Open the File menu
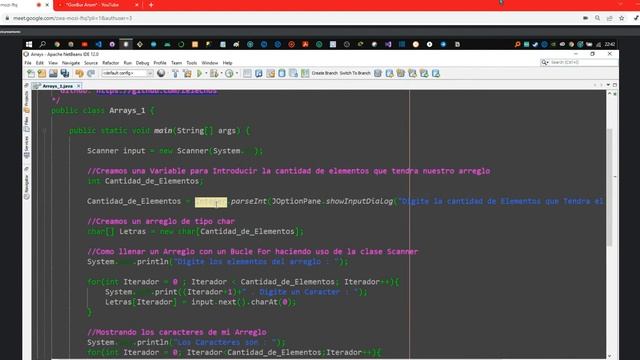 [x=28, y=63]
